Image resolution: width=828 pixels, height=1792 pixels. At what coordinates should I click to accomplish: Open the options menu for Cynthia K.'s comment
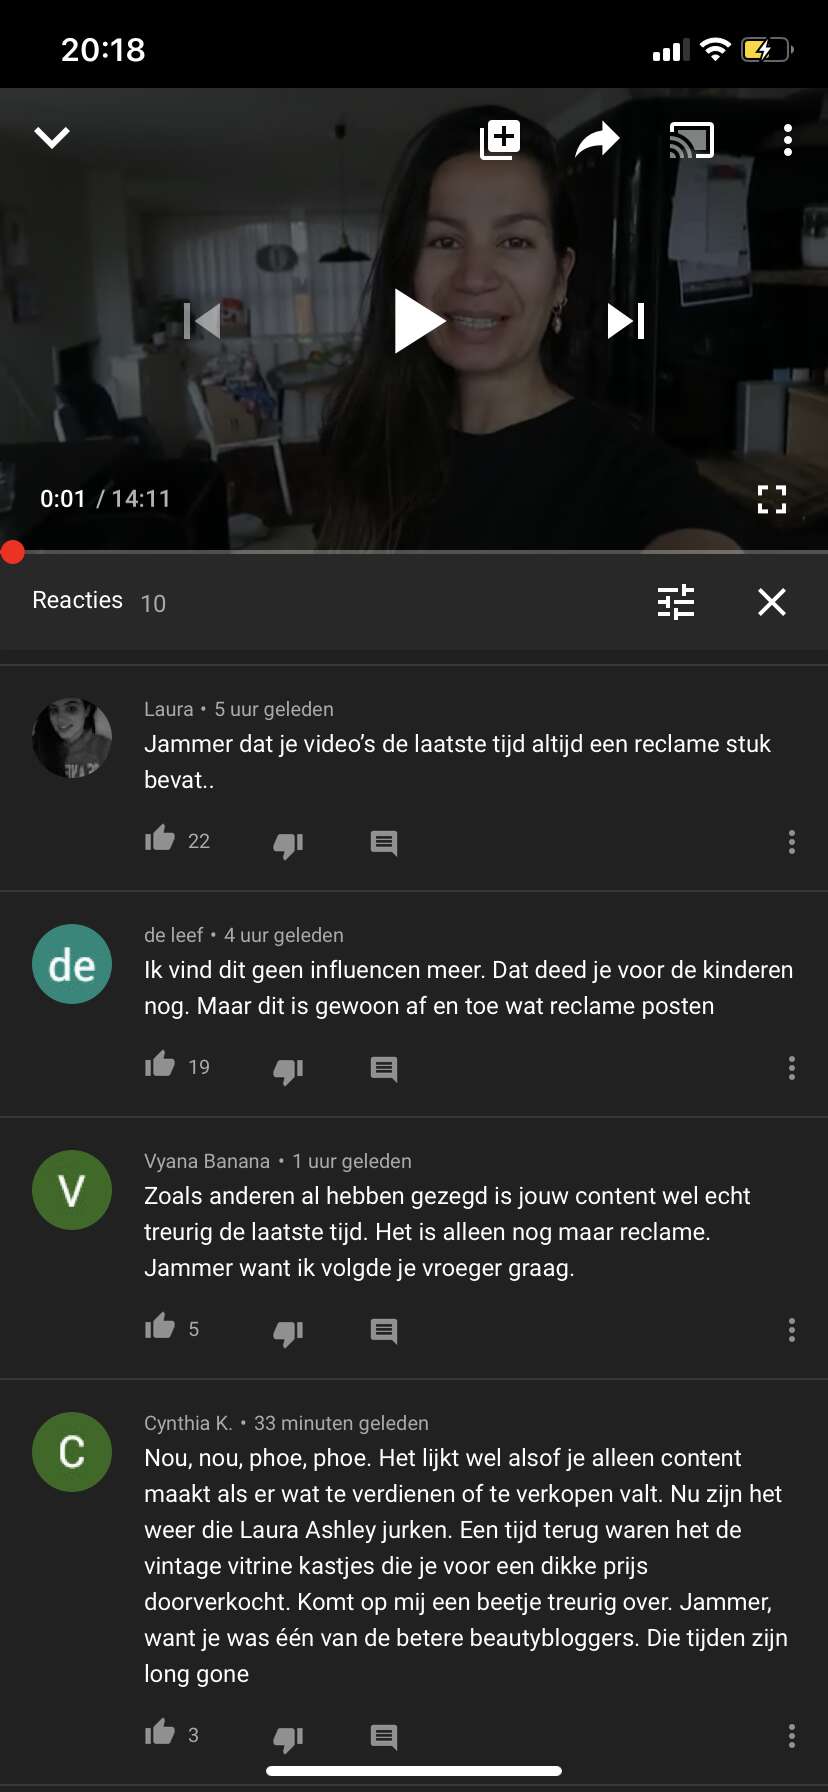[792, 1736]
